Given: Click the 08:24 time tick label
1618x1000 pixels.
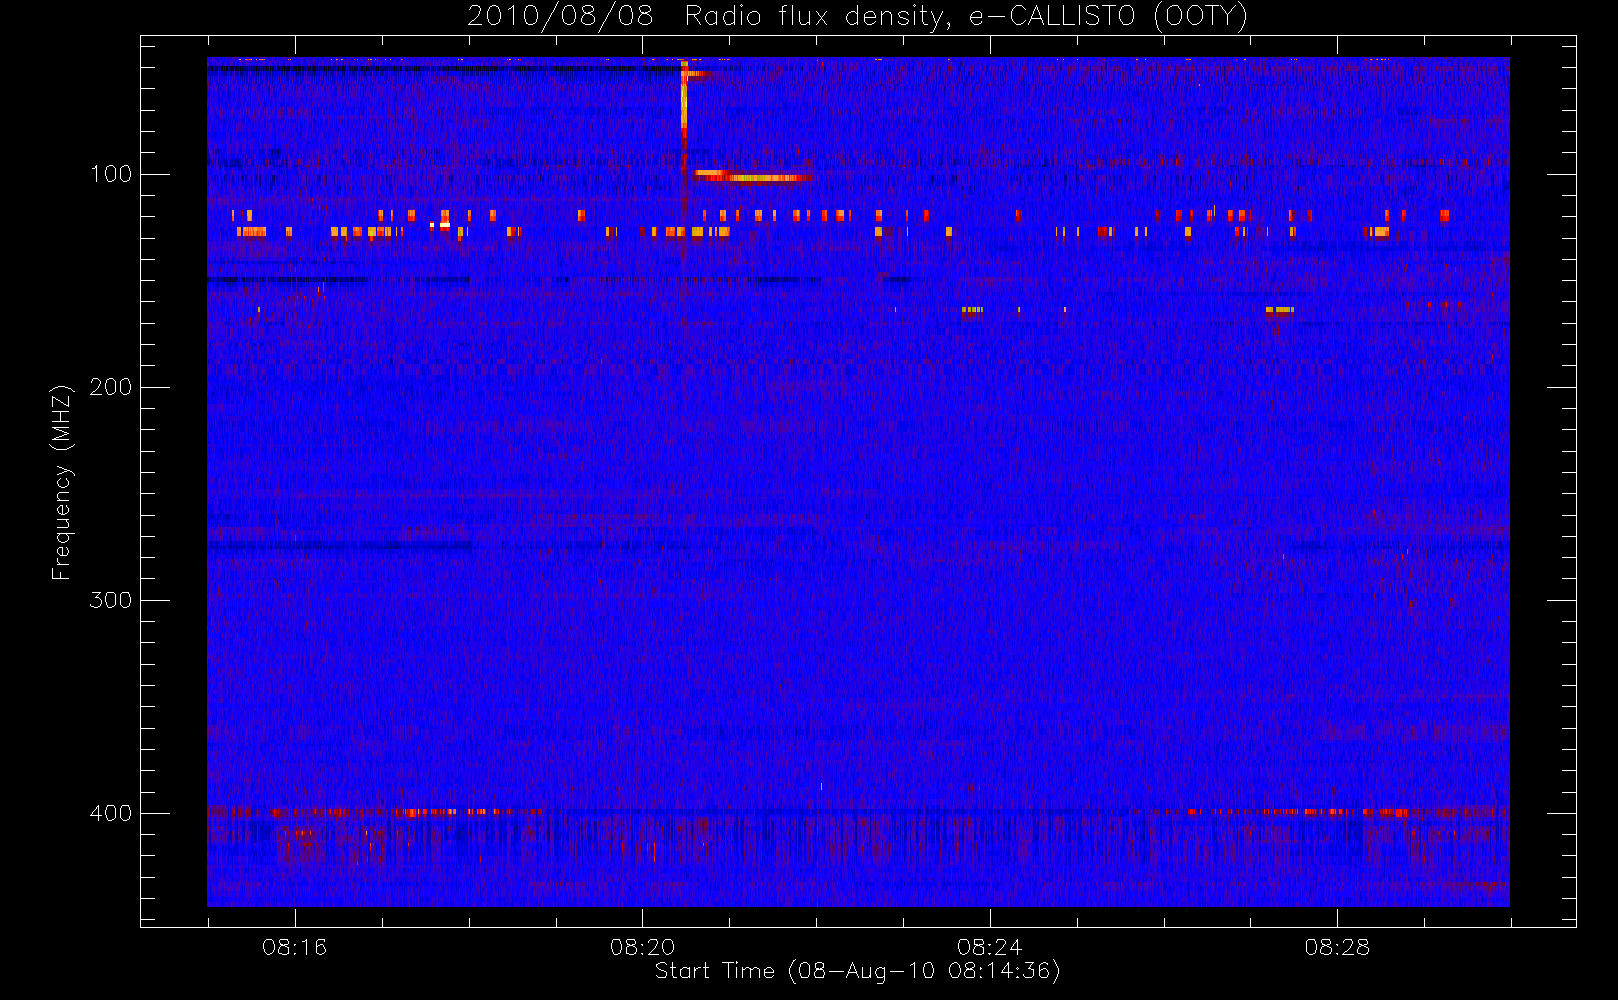Looking at the screenshot, I should click(x=989, y=947).
